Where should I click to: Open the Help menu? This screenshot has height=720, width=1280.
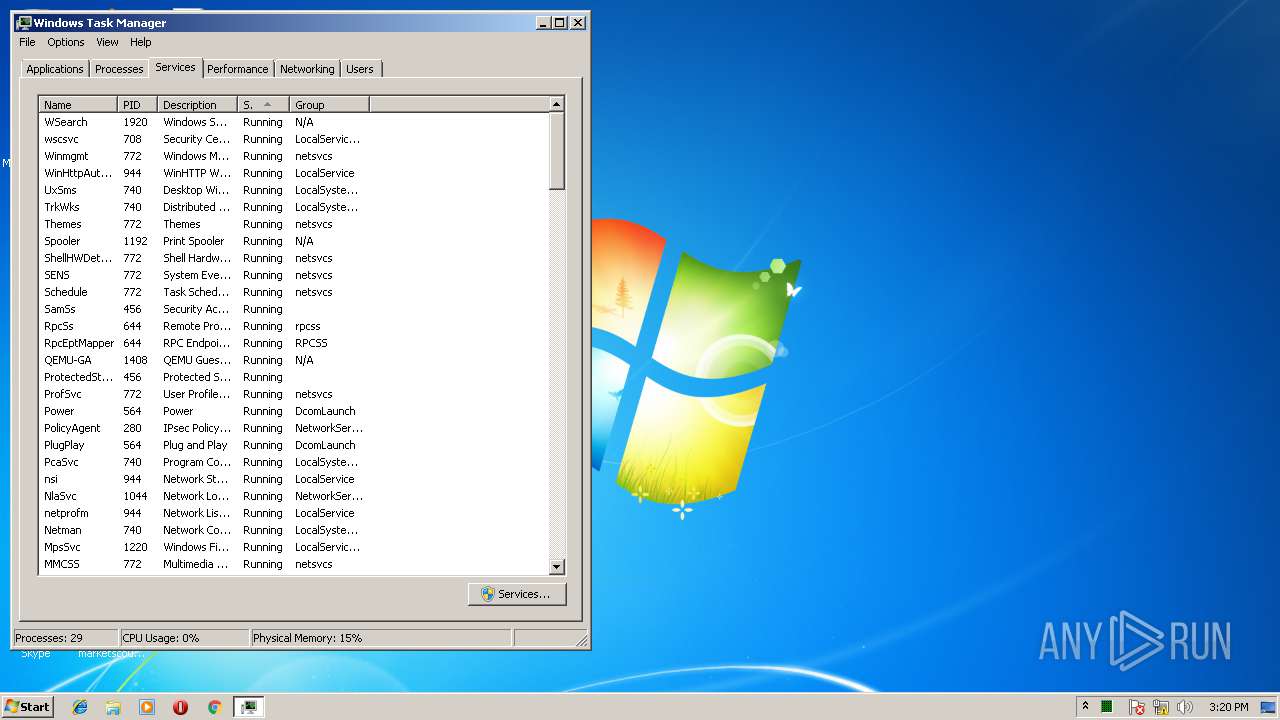pyautogui.click(x=141, y=42)
